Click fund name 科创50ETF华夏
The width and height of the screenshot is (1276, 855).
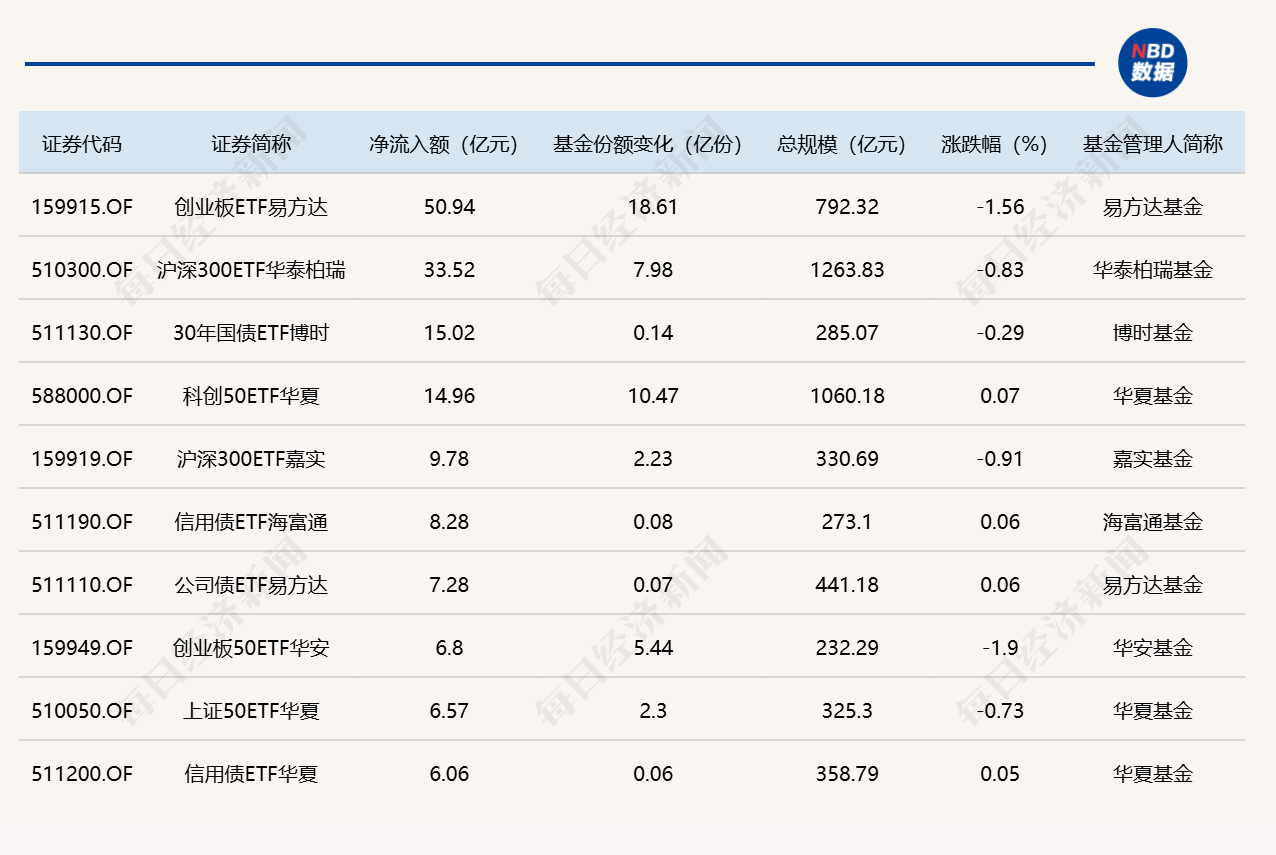(x=251, y=396)
